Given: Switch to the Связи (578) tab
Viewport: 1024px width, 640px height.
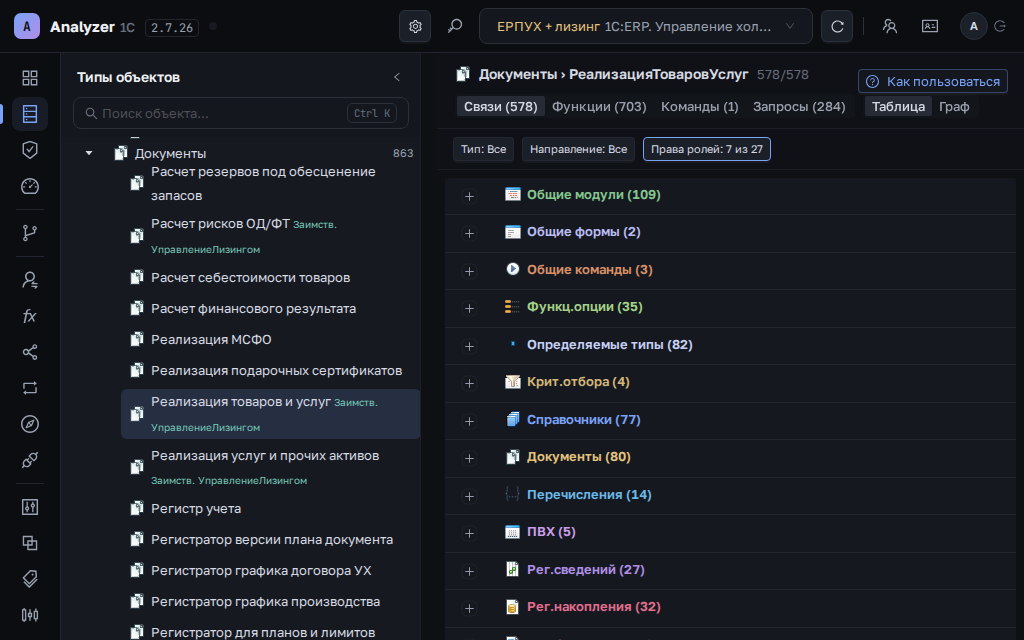Looking at the screenshot, I should click(x=500, y=106).
